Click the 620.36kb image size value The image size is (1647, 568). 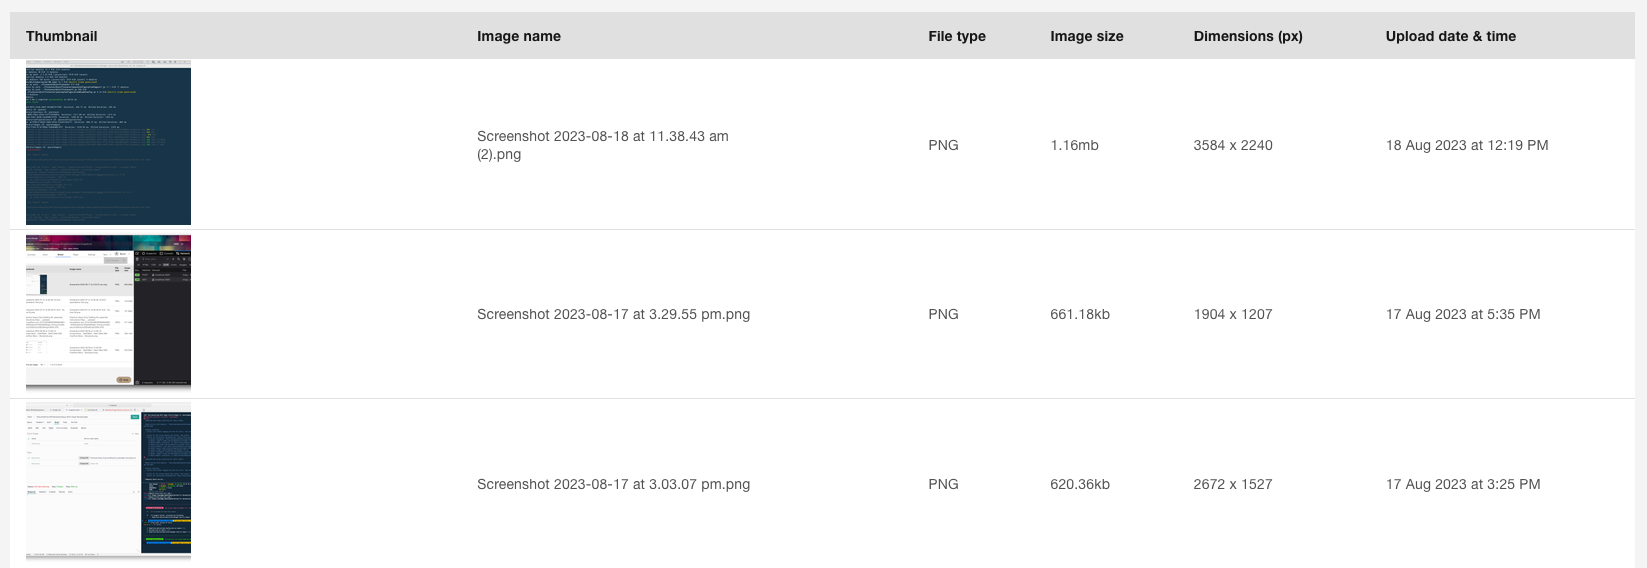1080,484
